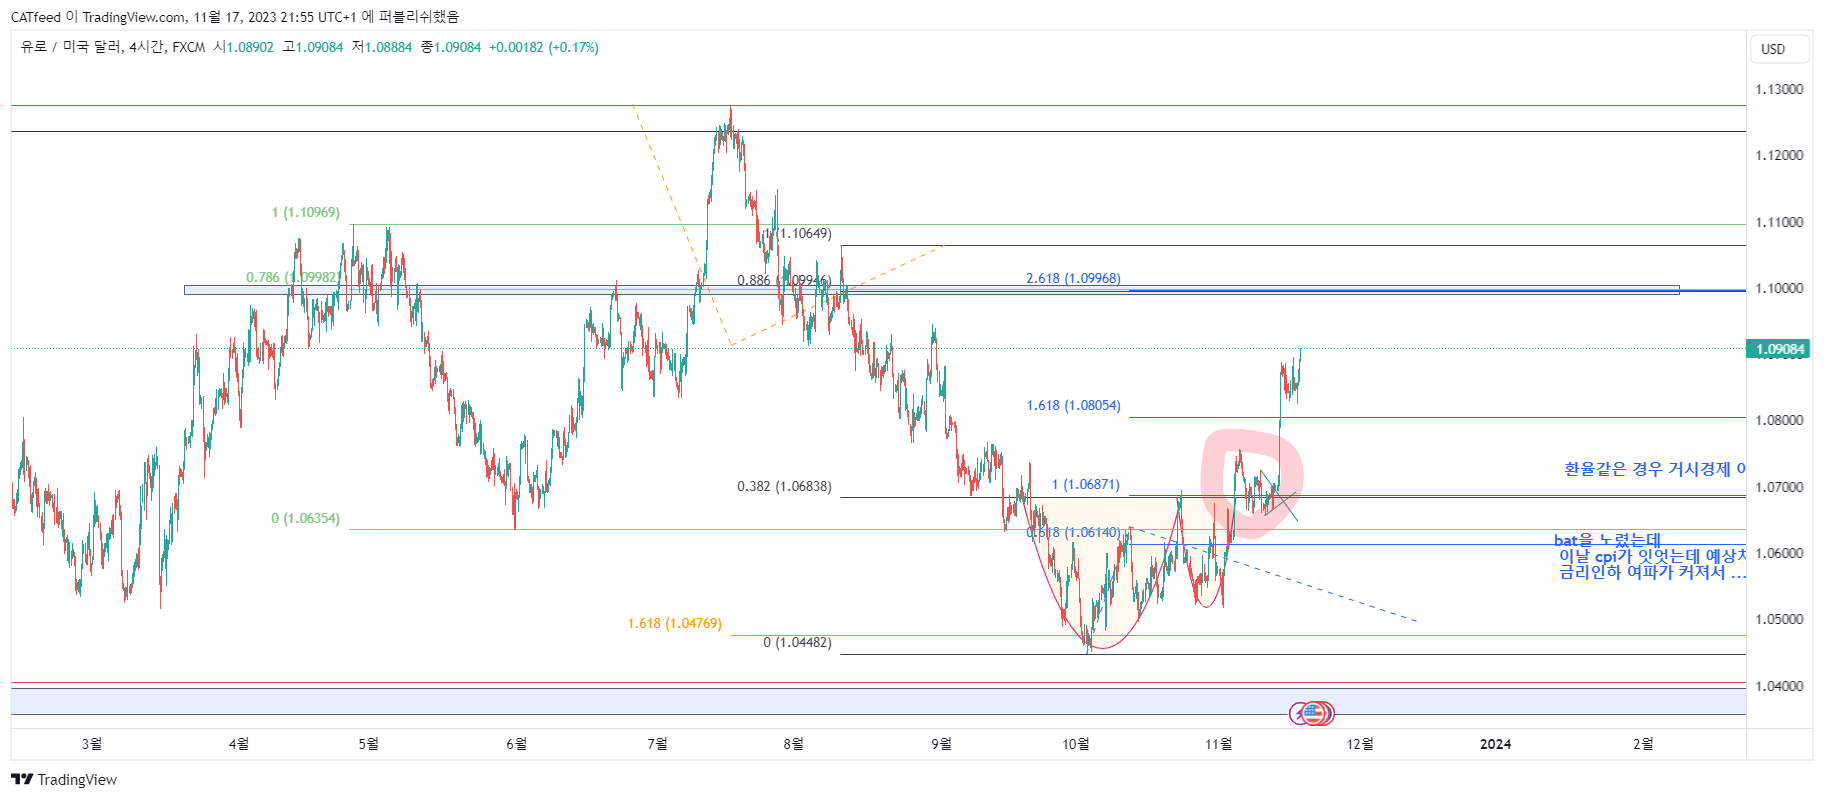Click the purple lightning event marker
The image size is (1824, 799).
click(1299, 713)
